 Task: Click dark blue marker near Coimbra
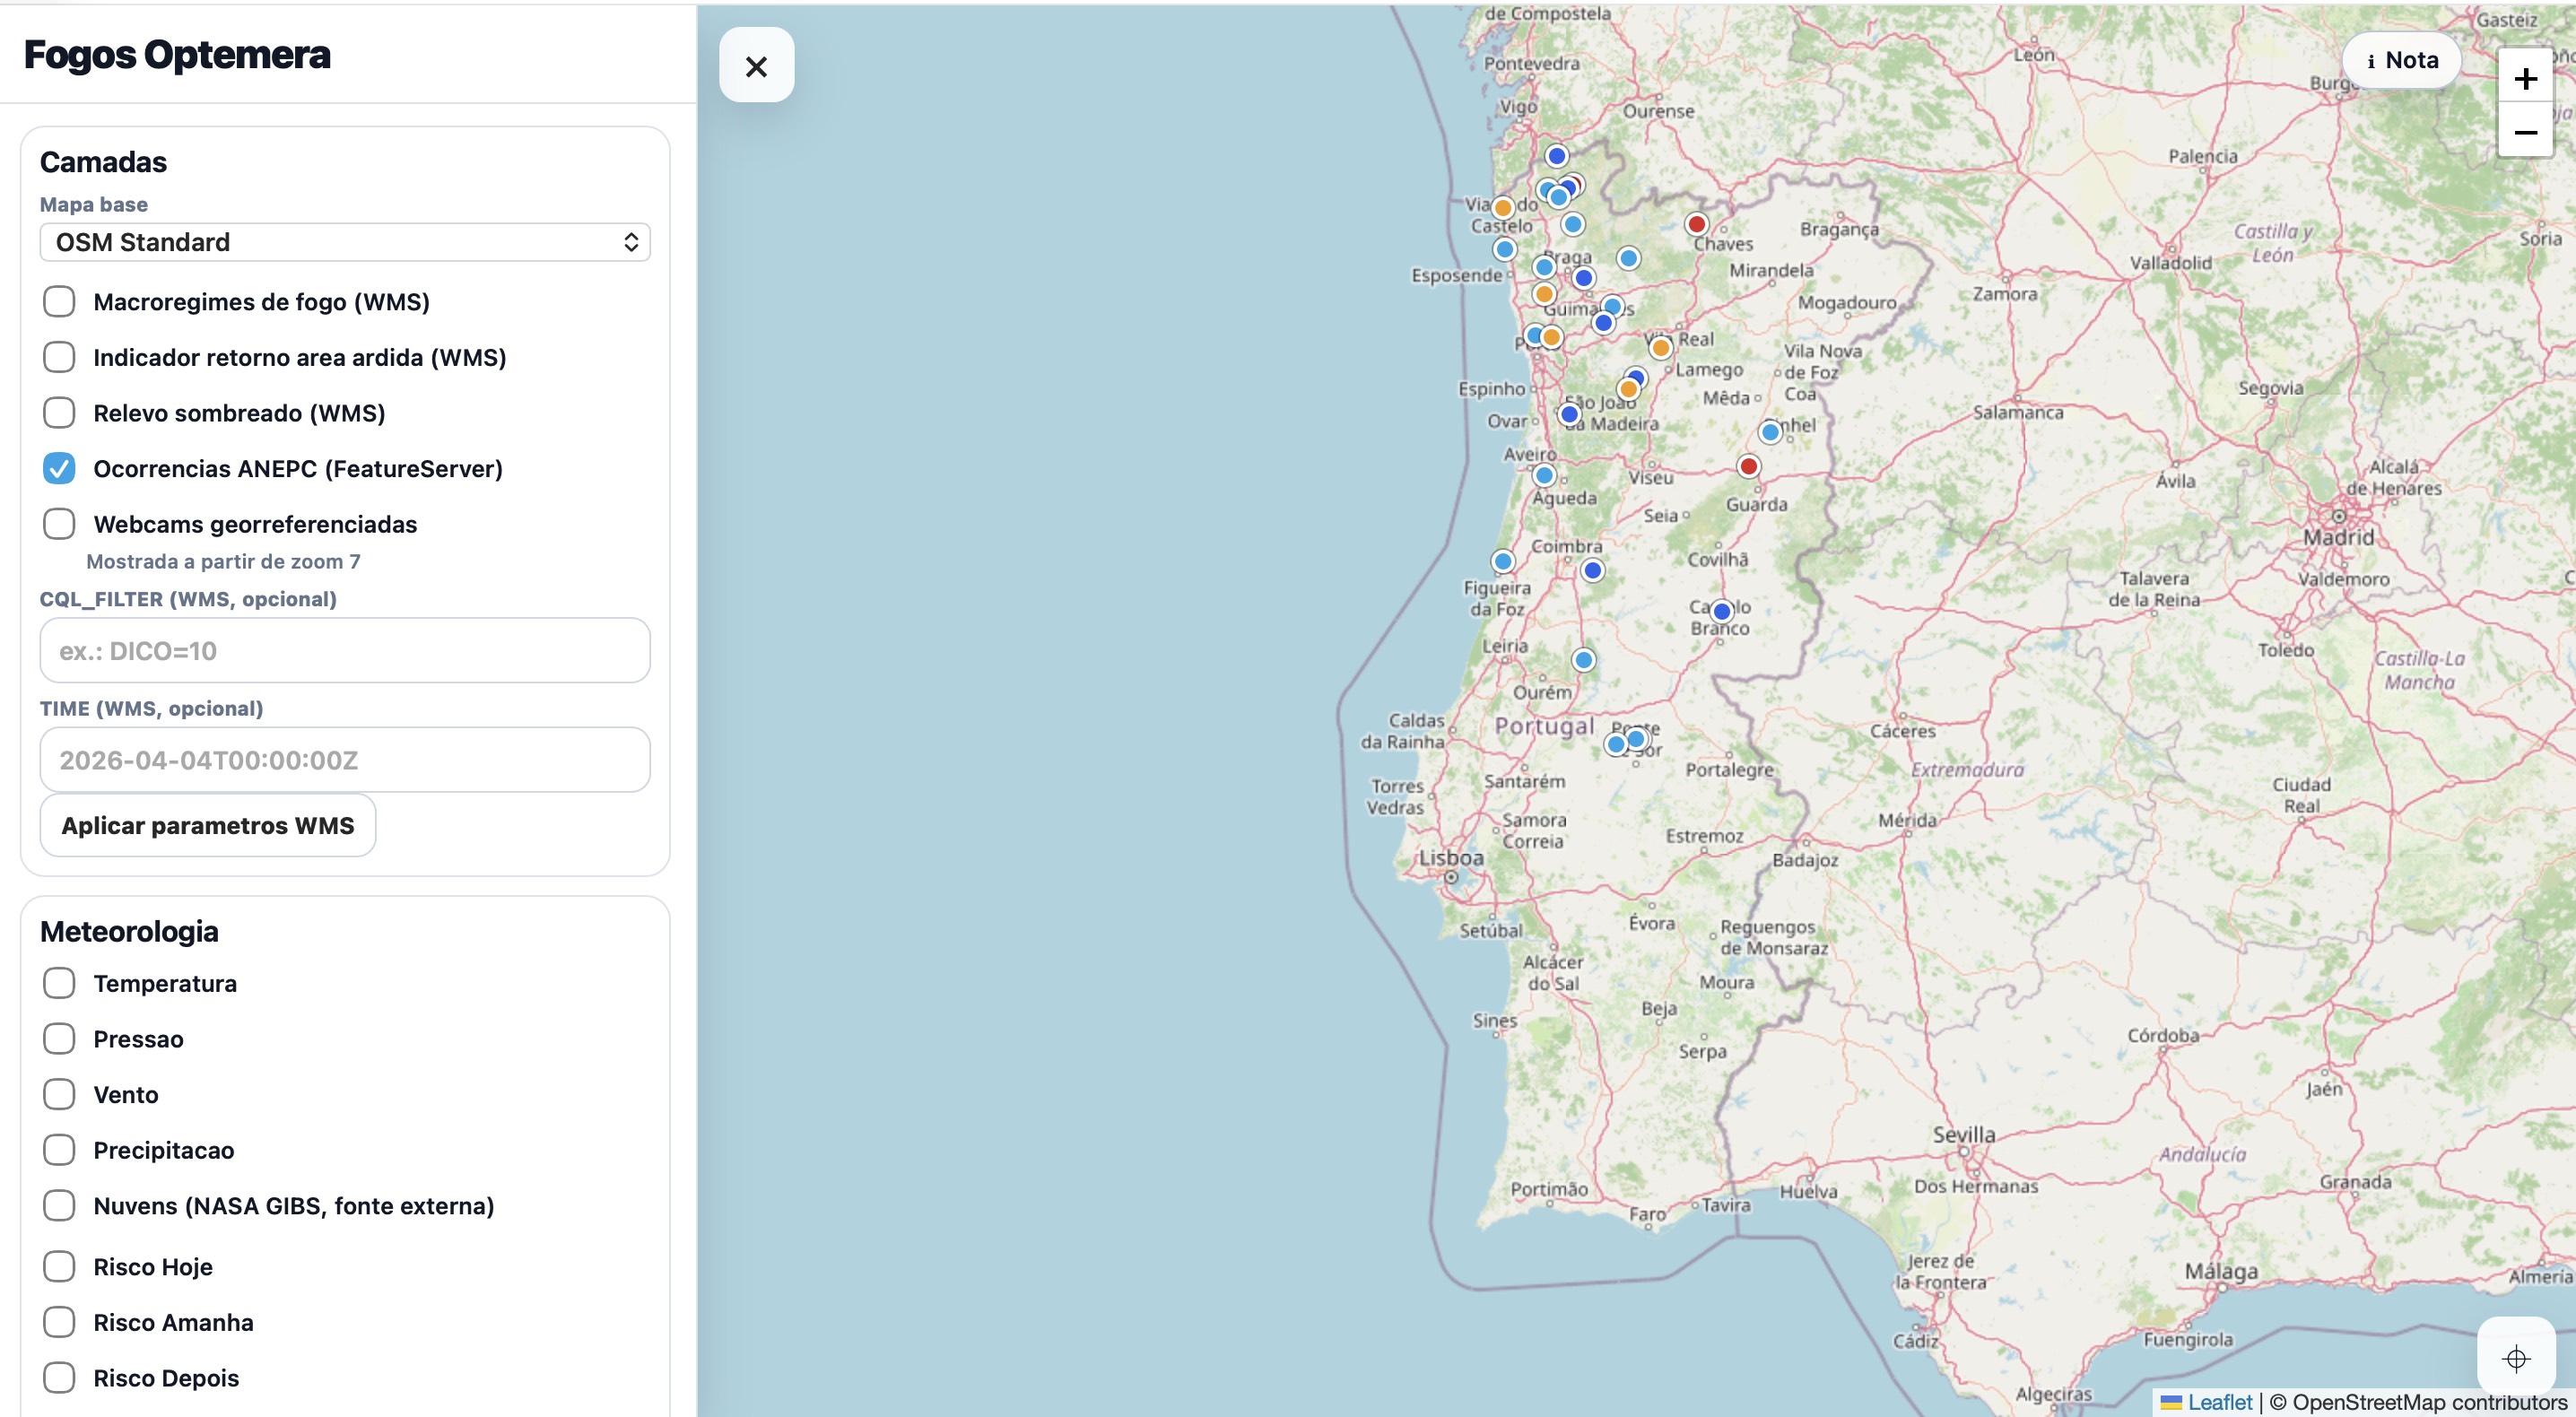tap(1592, 570)
